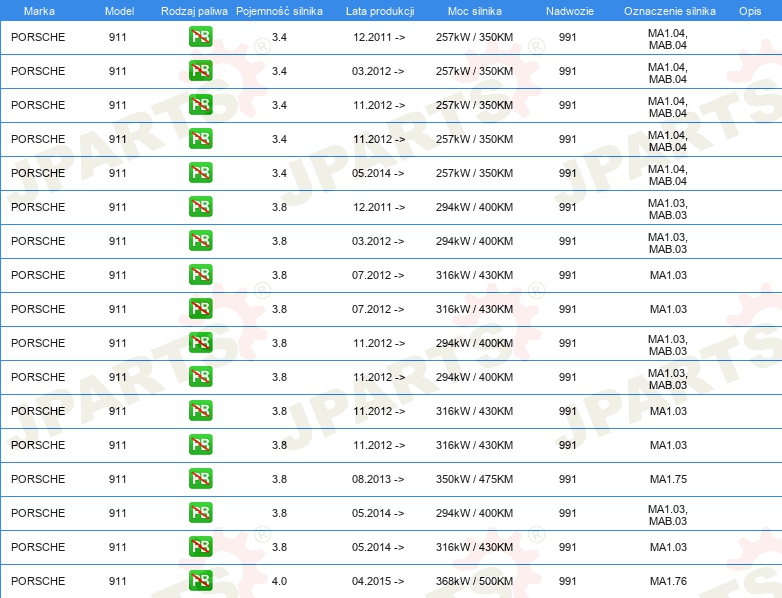Click petrol fuel icon in 03.2012 257kW row
782x598 pixels.
[x=200, y=71]
